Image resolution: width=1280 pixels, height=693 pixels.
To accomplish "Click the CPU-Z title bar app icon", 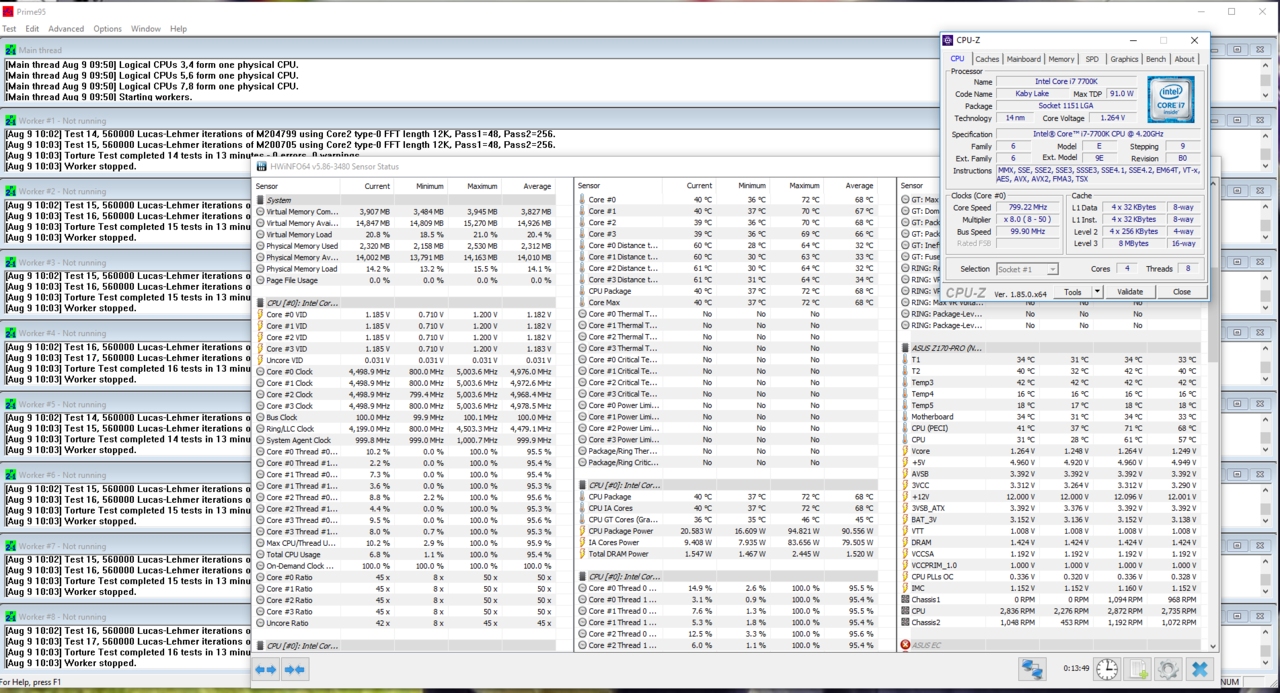I will click(x=949, y=40).
